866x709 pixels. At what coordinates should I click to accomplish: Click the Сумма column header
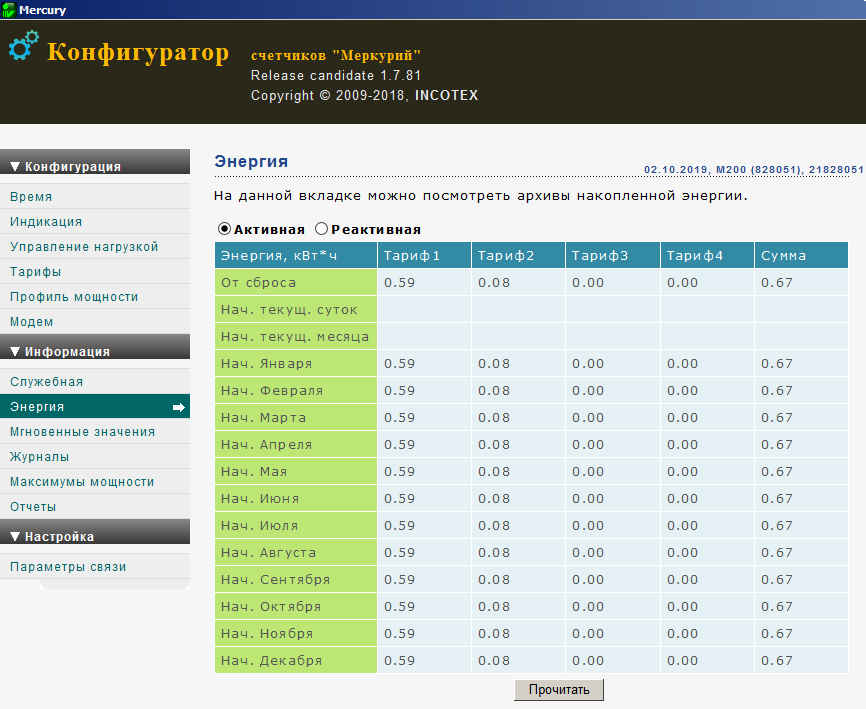[801, 255]
